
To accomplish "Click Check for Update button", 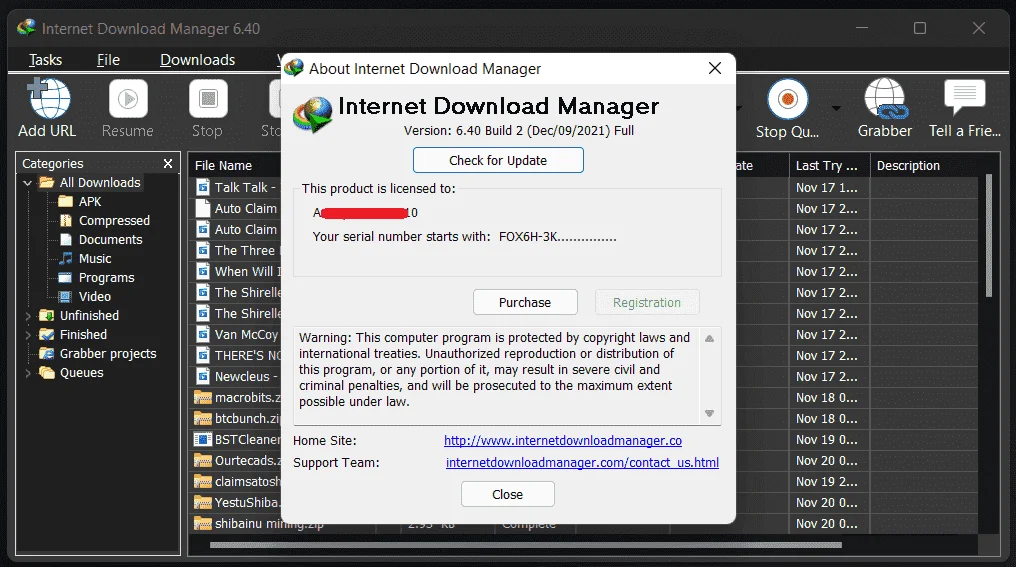I will [x=498, y=160].
